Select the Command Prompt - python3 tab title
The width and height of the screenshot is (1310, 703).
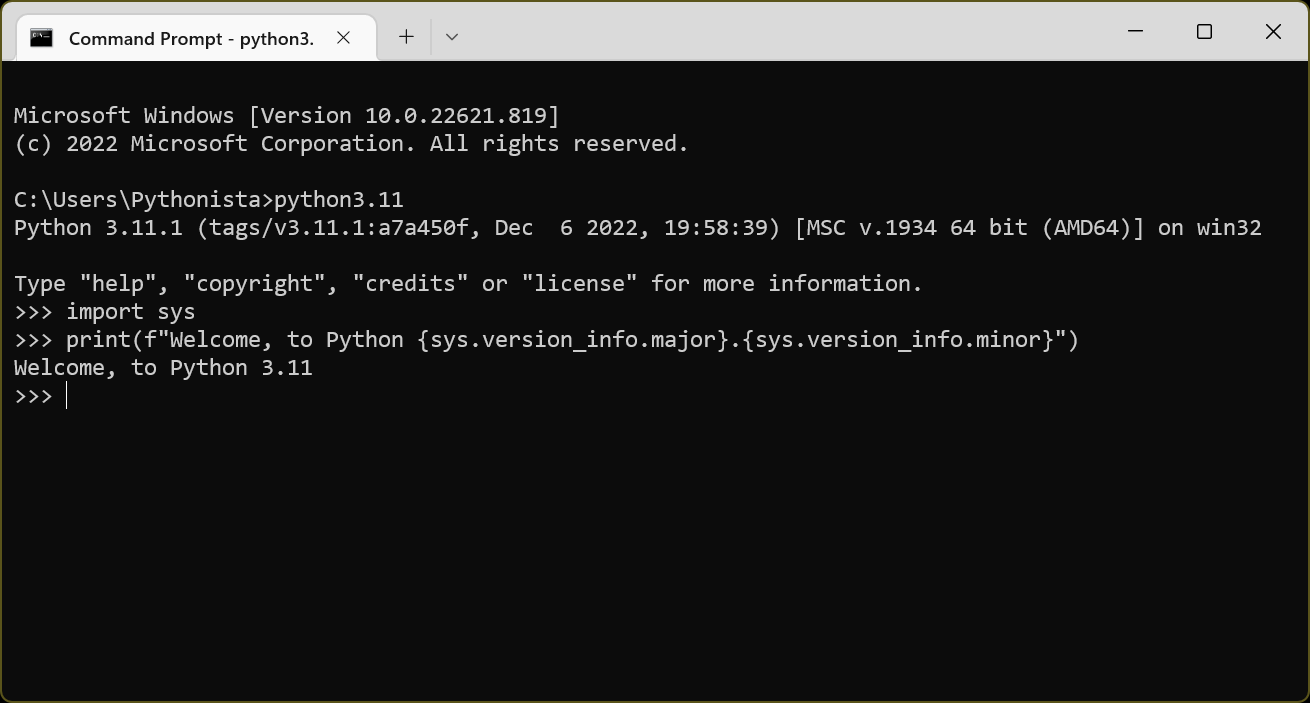(191, 38)
